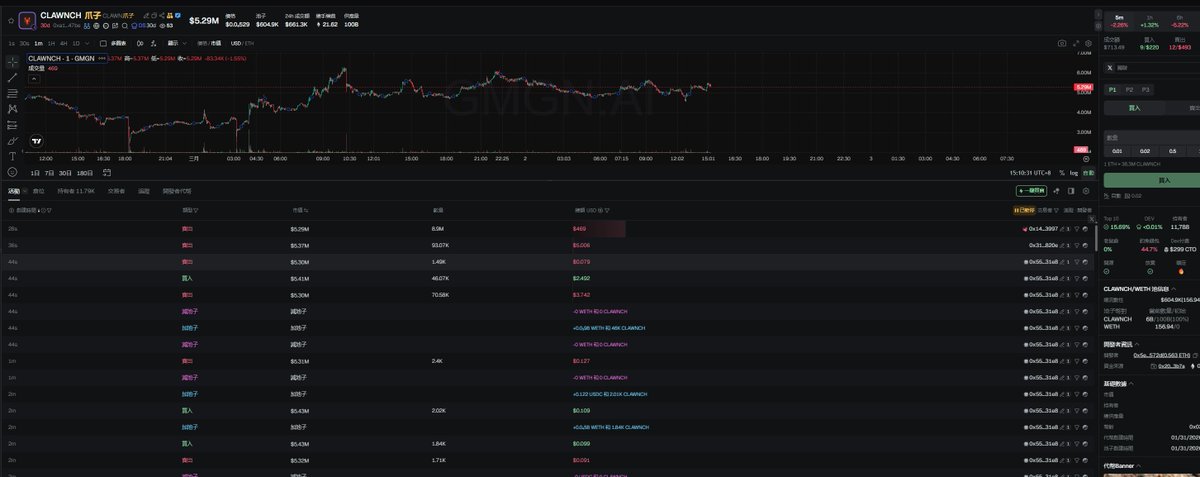Select the chart text annotation tool
Screen dimensions: 1200x477
pos(11,157)
